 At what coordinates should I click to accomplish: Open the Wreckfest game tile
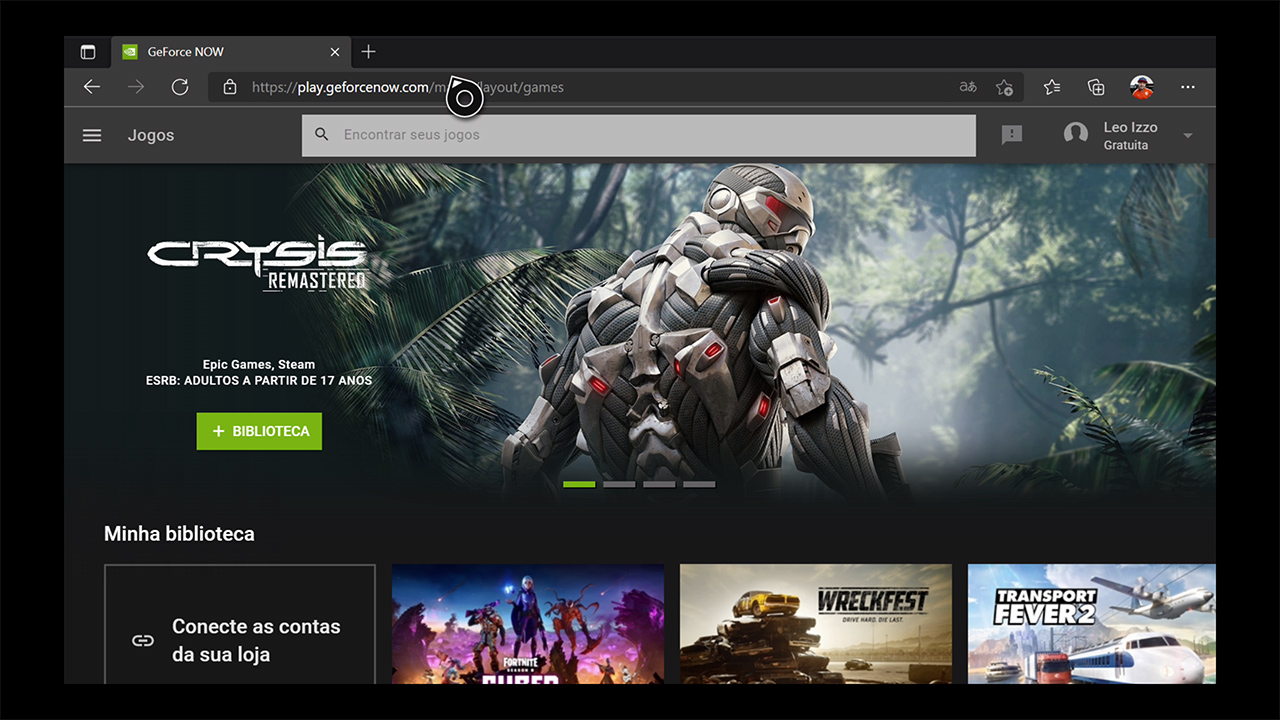point(816,624)
